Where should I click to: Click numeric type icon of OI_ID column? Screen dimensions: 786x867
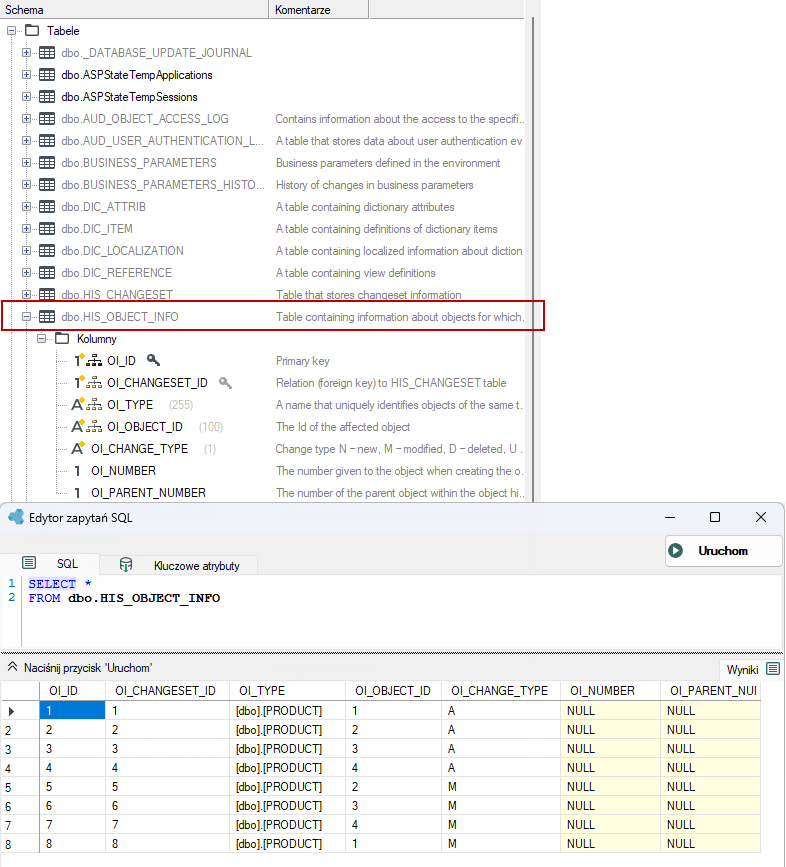pyautogui.click(x=79, y=361)
